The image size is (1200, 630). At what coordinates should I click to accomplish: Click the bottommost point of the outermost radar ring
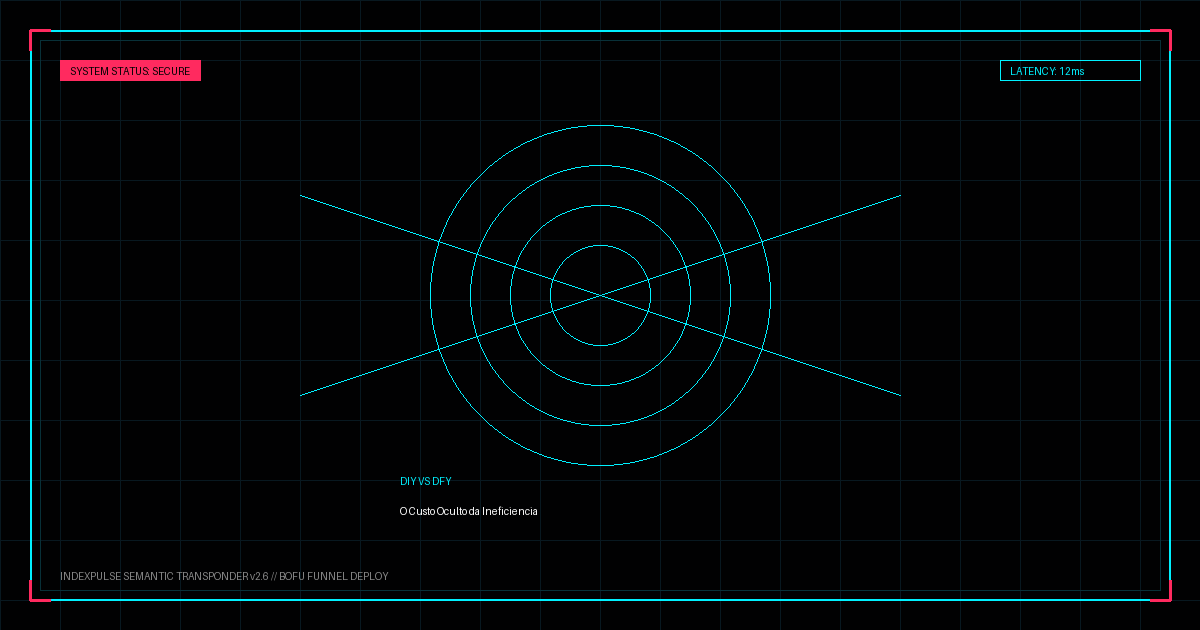pos(600,465)
